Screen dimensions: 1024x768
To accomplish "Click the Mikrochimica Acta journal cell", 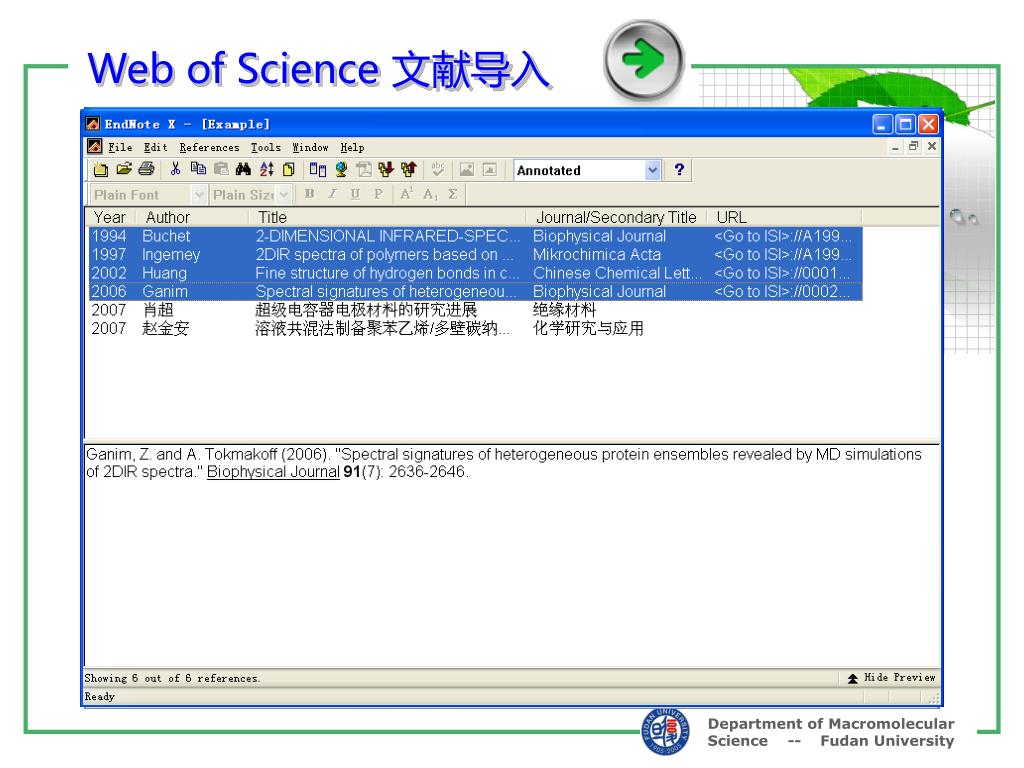I will coord(597,255).
